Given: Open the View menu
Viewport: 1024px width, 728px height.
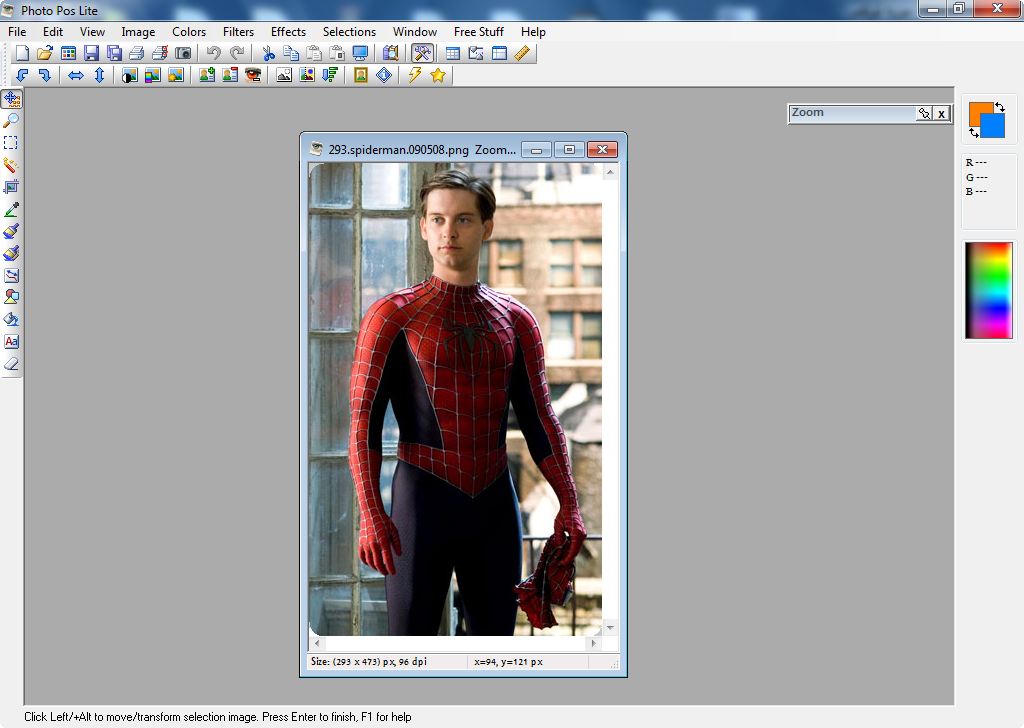Looking at the screenshot, I should coord(92,31).
